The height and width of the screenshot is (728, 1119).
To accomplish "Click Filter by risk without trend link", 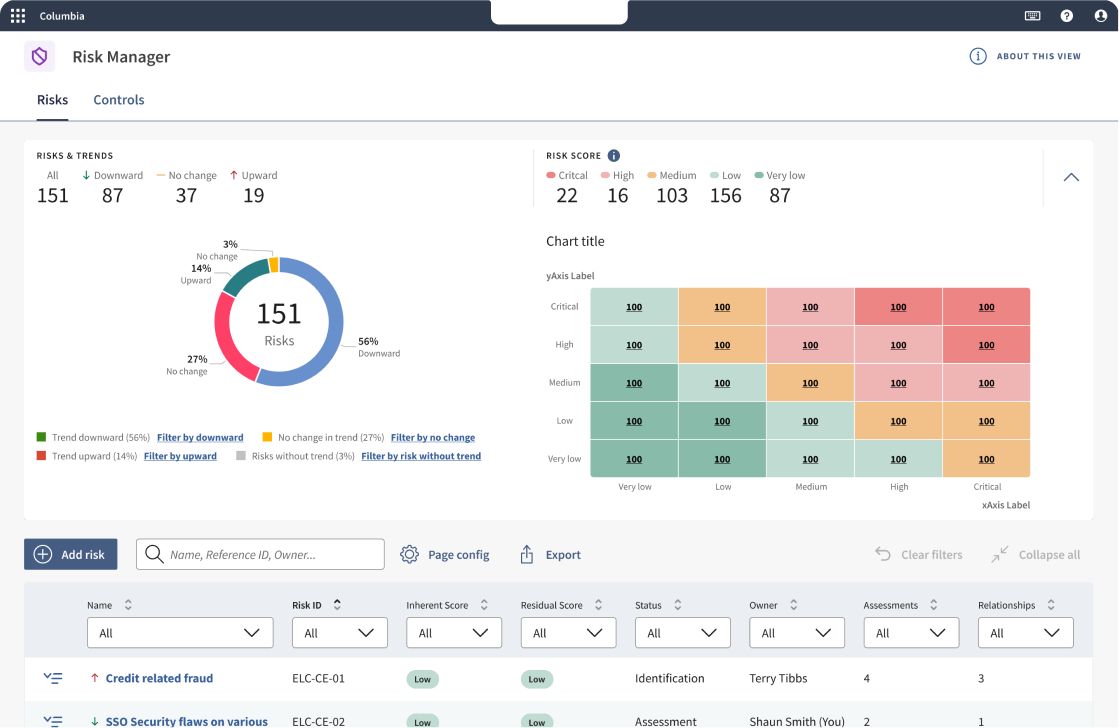I will coord(421,456).
